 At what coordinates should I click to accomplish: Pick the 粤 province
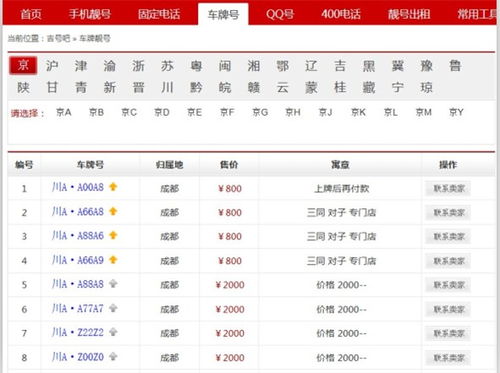(x=196, y=66)
